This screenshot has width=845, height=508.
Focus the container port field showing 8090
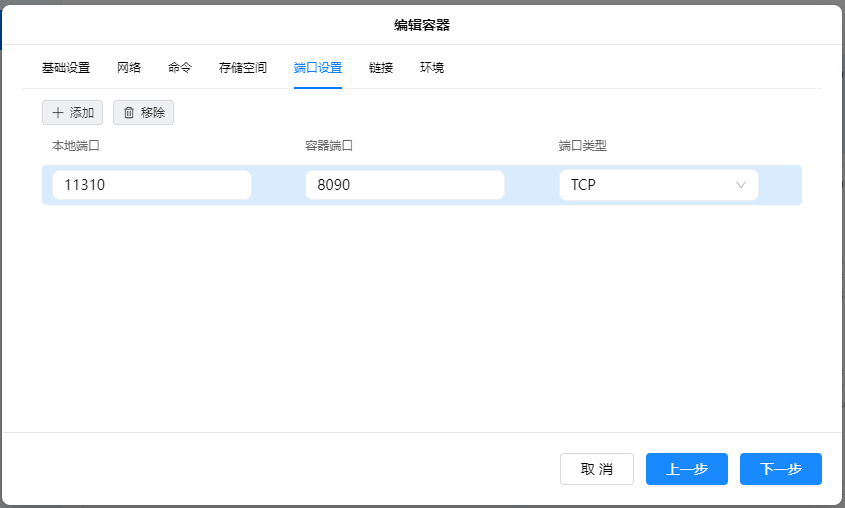405,185
